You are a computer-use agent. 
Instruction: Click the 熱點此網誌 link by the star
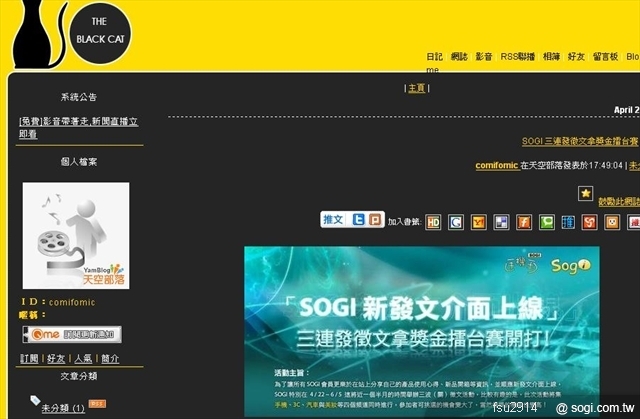pyautogui.click(x=619, y=202)
